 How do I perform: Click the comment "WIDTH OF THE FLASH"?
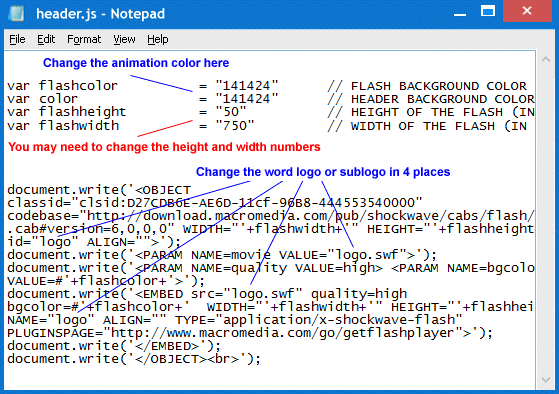423,126
